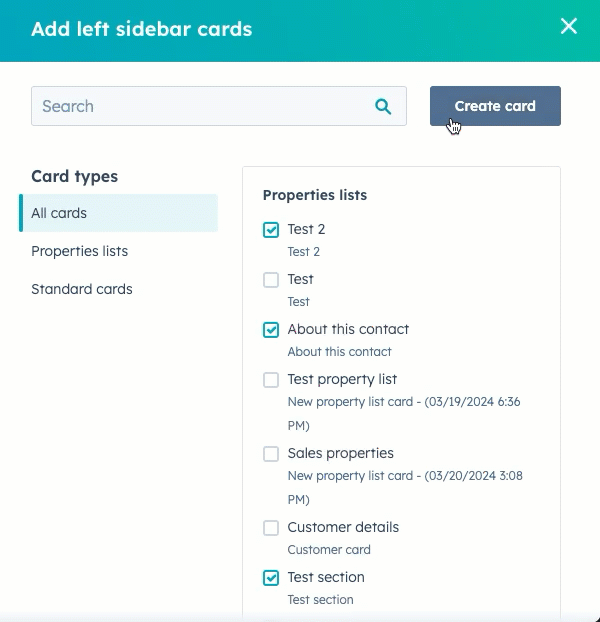Click the Sales properties label text

340,453
